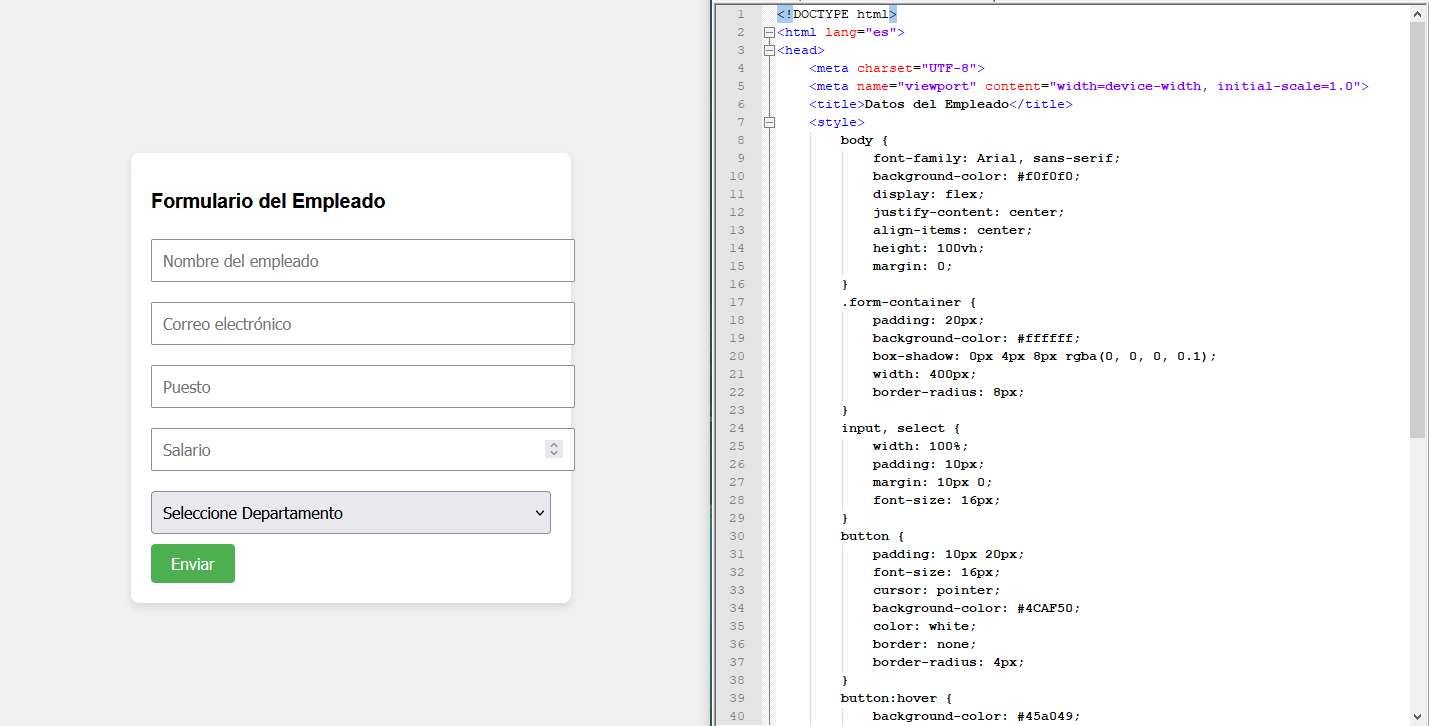Click the highlighted DOCTYPE html line
The image size is (1429, 726).
coord(836,14)
